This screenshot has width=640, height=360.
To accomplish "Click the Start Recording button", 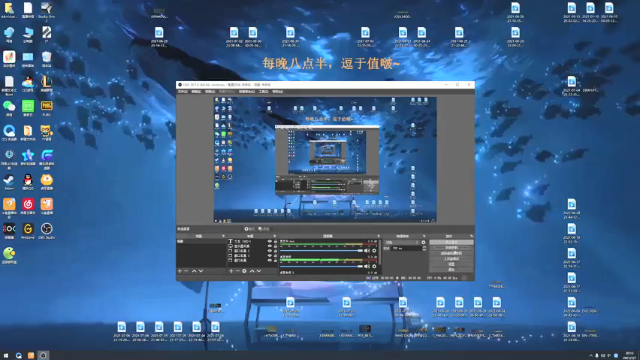I will click(x=451, y=248).
